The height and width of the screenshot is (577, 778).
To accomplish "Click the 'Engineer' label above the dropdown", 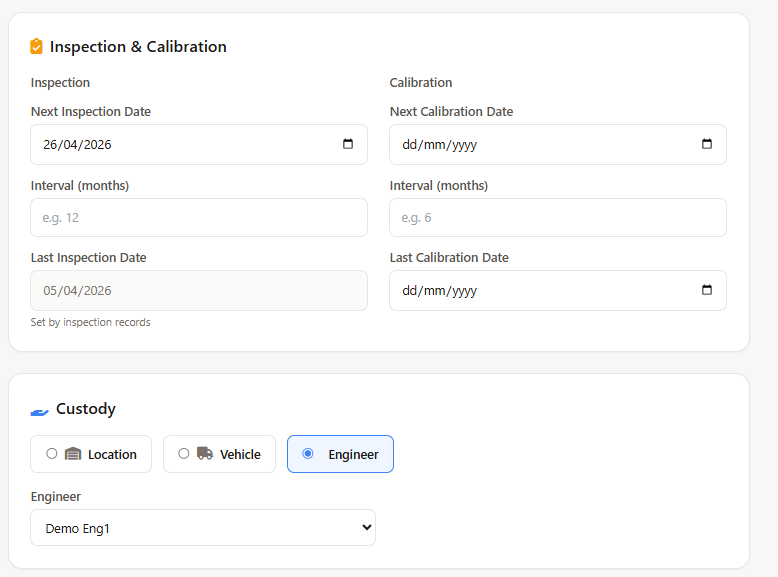I will [56, 497].
